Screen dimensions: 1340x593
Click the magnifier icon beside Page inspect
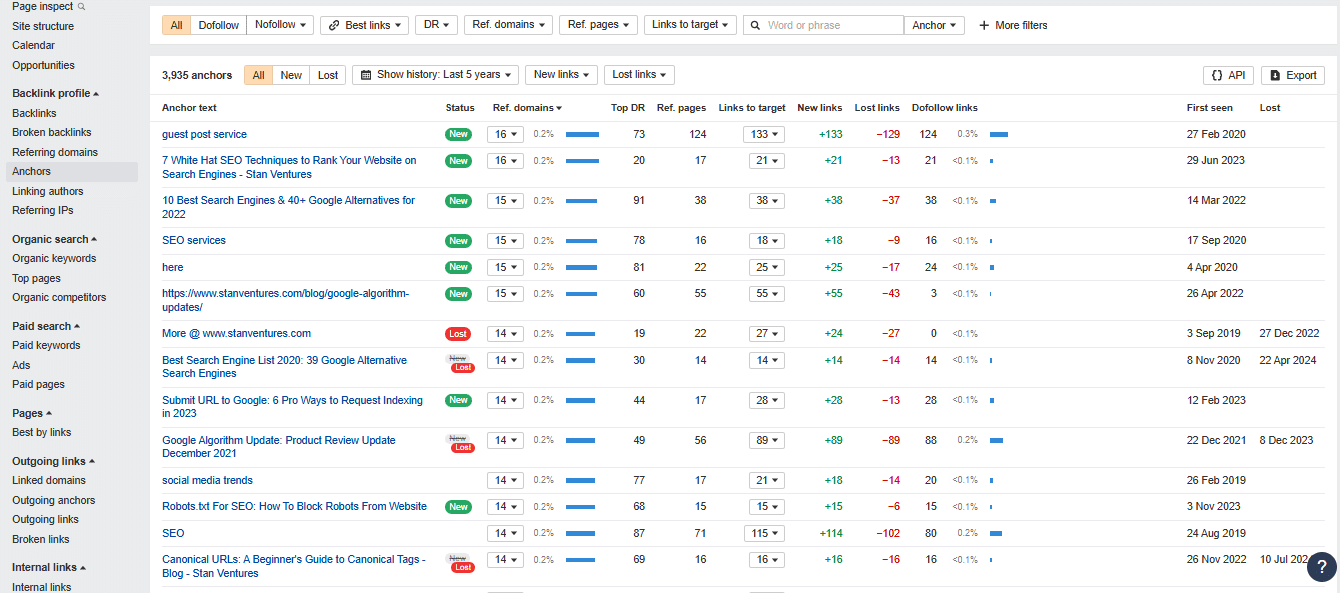[x=82, y=6]
